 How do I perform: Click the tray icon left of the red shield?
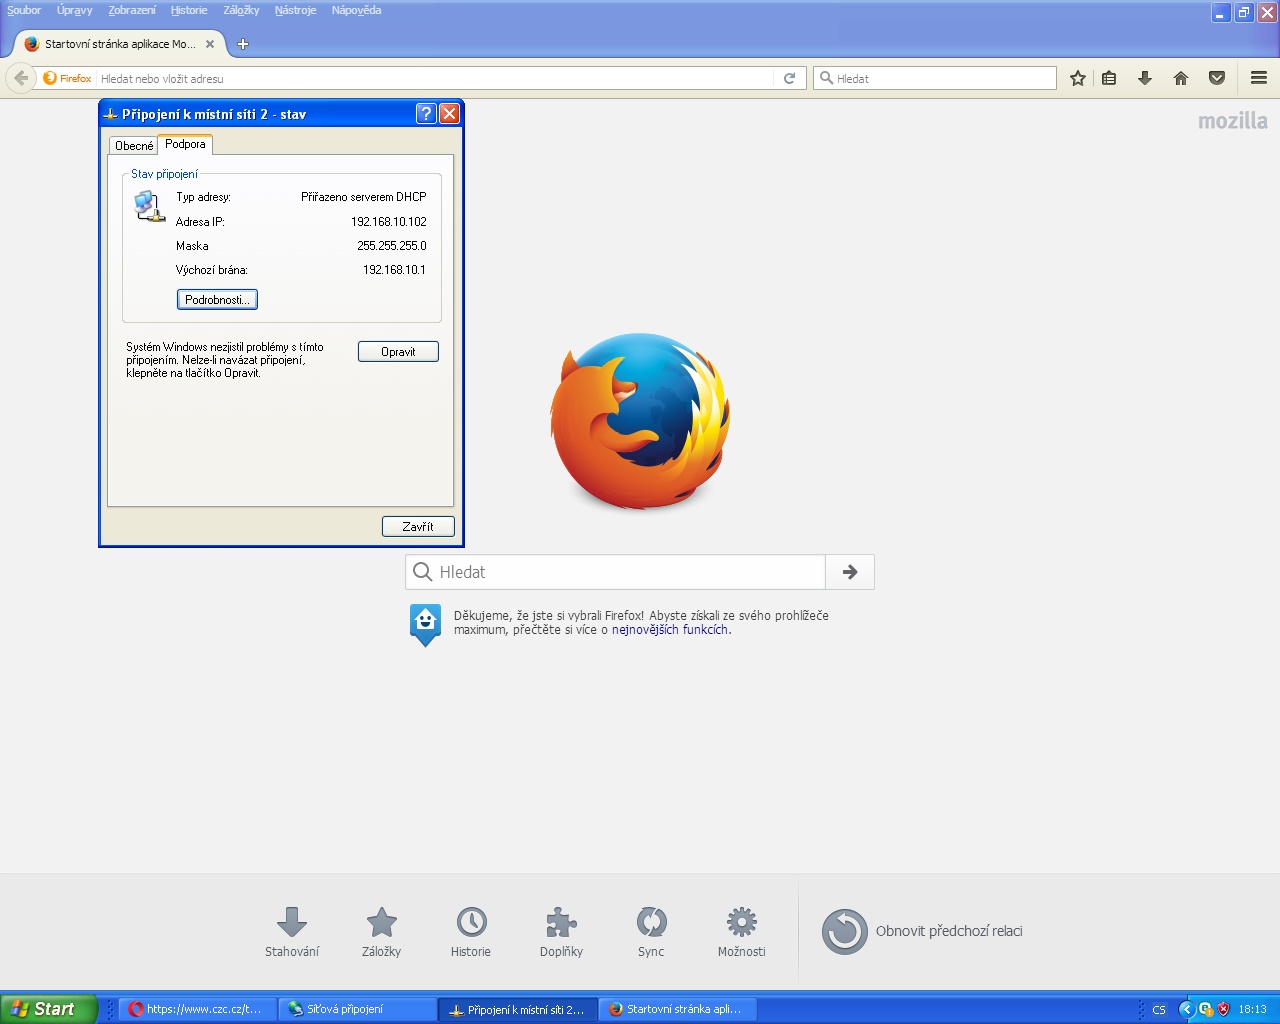pyautogui.click(x=1205, y=1009)
